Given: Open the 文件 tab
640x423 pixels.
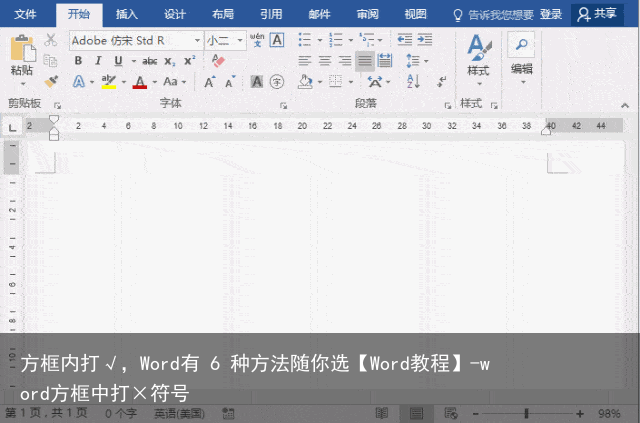Looking at the screenshot, I should tap(25, 14).
